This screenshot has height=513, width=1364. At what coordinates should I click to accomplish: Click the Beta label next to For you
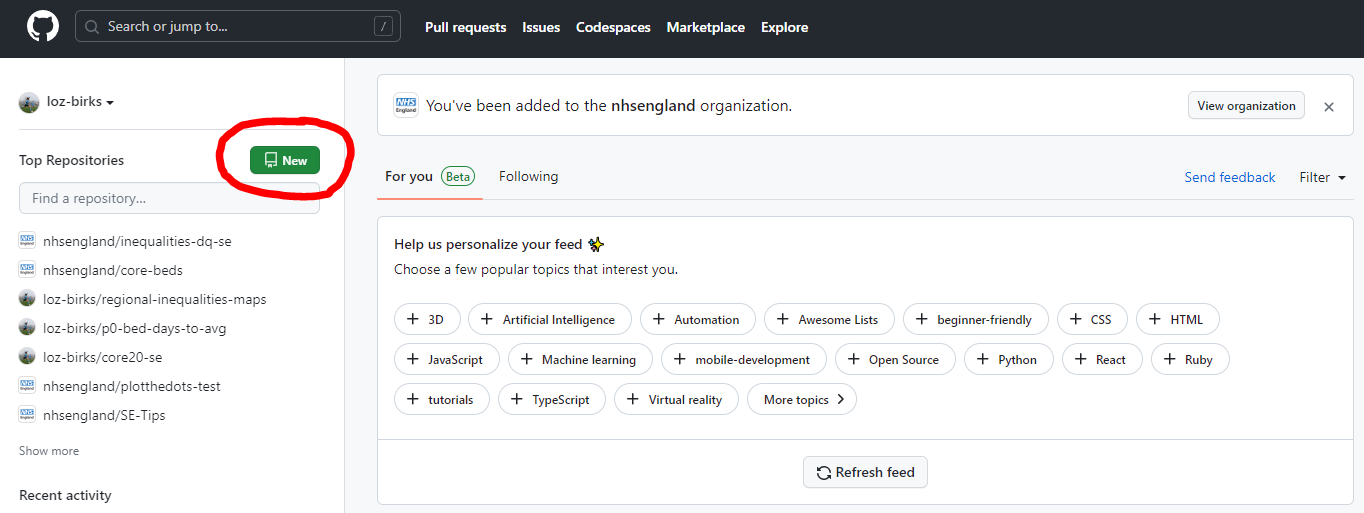point(458,177)
